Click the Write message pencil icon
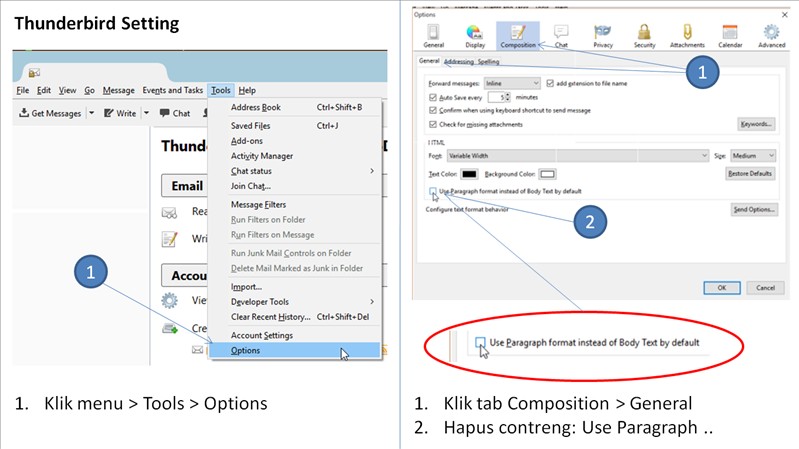 pyautogui.click(x=169, y=239)
